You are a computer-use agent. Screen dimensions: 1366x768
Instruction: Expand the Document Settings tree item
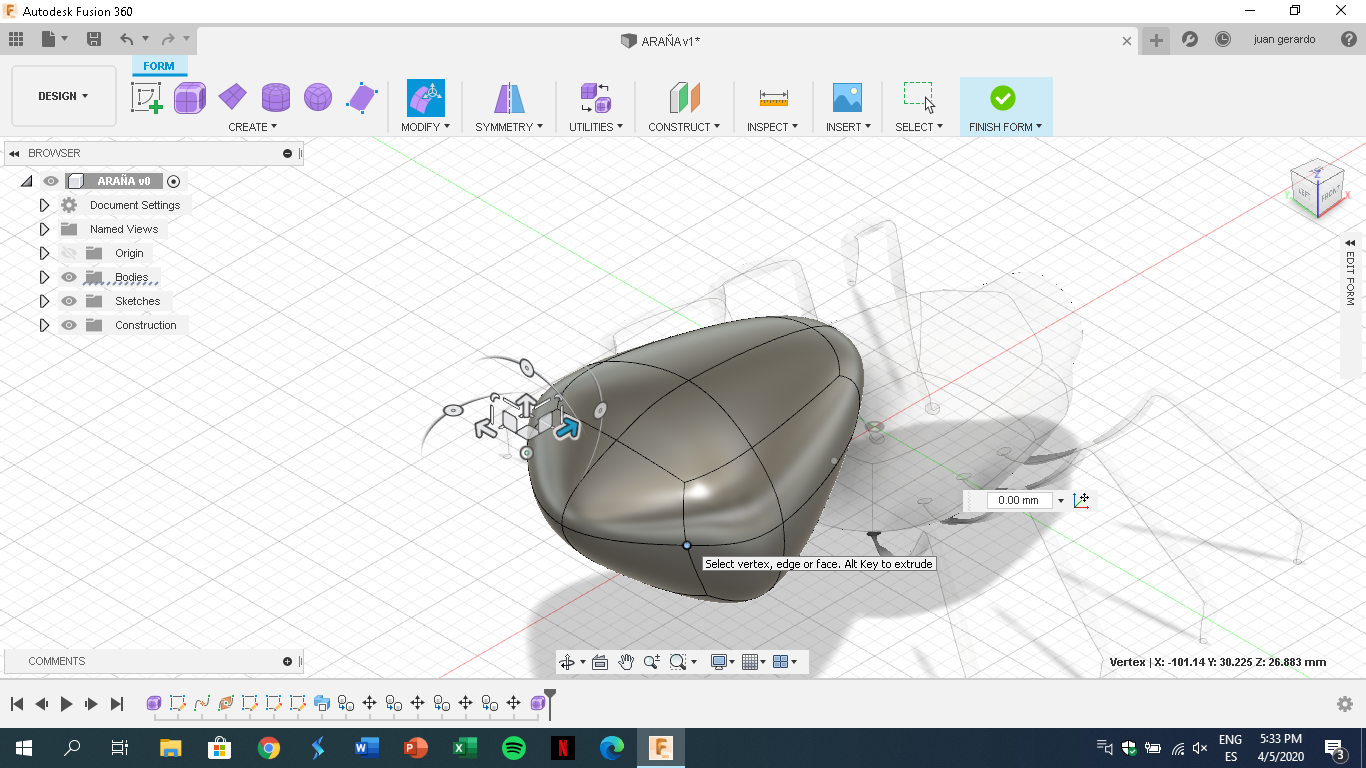(44, 204)
